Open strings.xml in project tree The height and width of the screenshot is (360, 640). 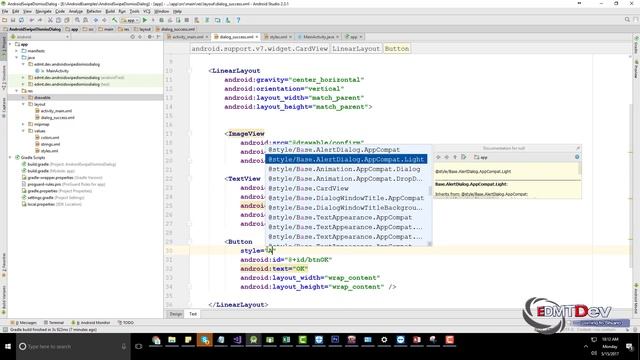[x=51, y=144]
